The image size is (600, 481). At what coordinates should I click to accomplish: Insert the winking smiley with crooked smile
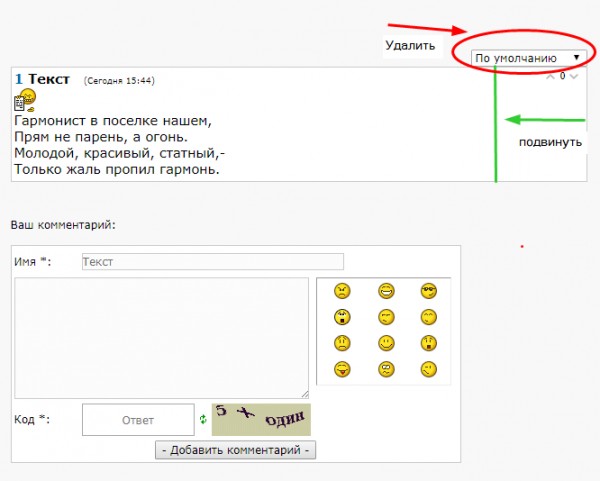point(429,369)
